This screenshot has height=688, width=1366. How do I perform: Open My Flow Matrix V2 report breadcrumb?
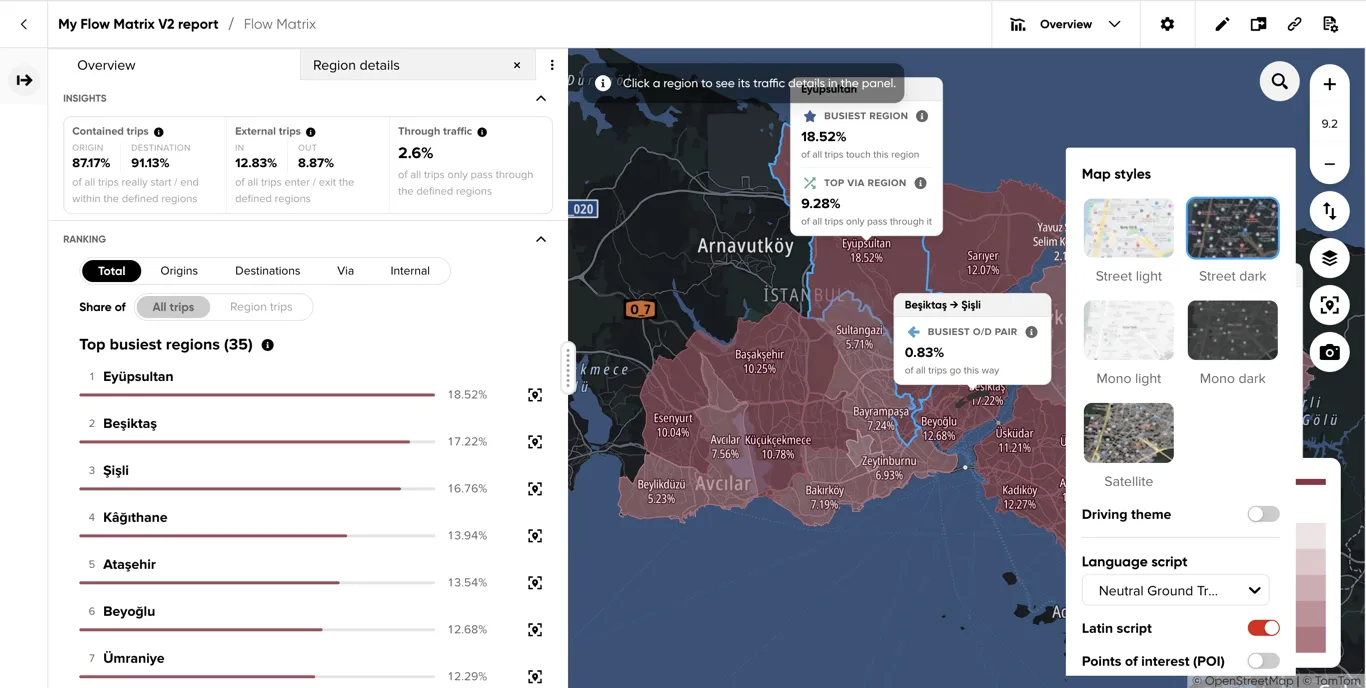138,24
